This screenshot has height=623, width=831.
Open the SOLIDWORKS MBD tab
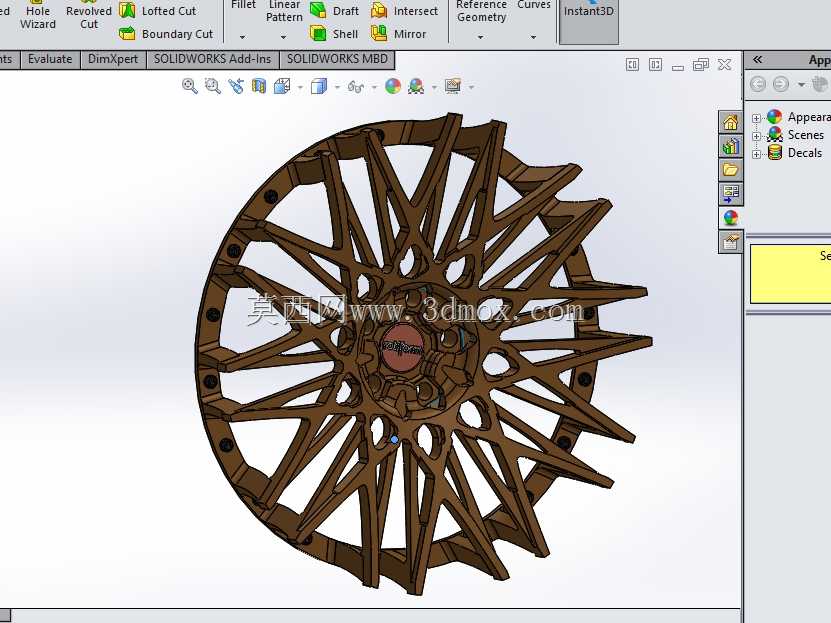[337, 59]
